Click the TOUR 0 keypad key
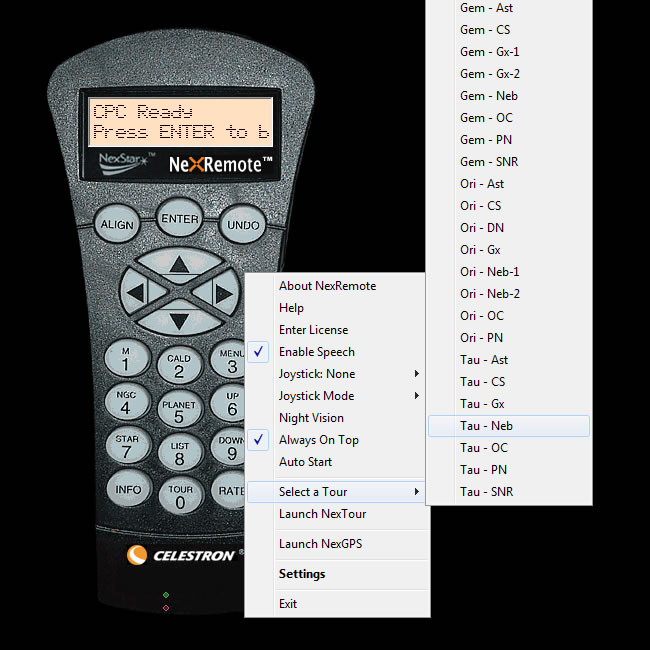This screenshot has width=650, height=650. click(180, 496)
